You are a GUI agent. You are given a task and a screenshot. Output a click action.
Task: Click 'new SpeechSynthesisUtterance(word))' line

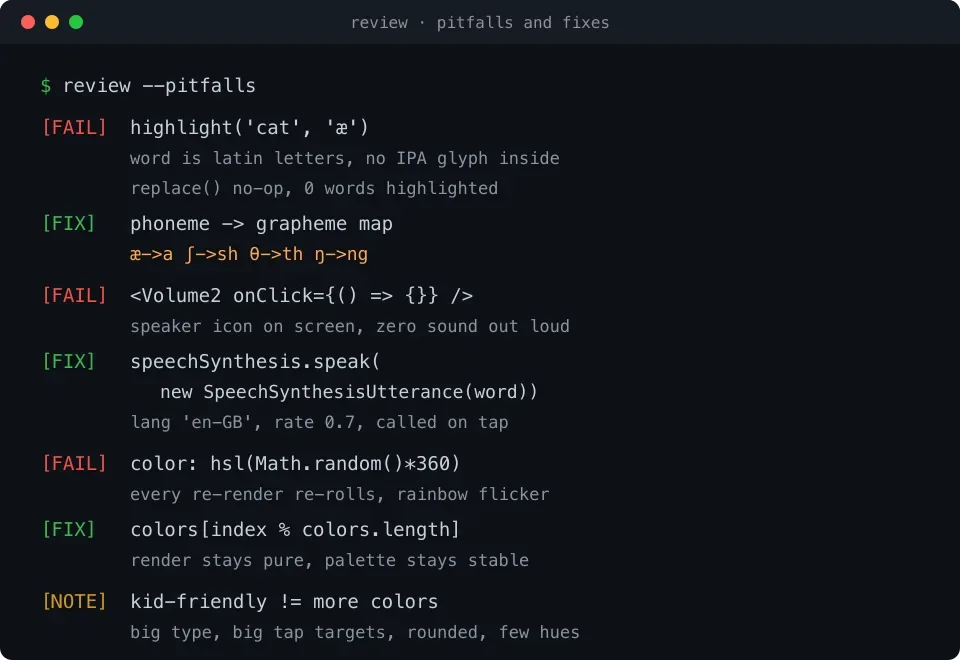349,392
